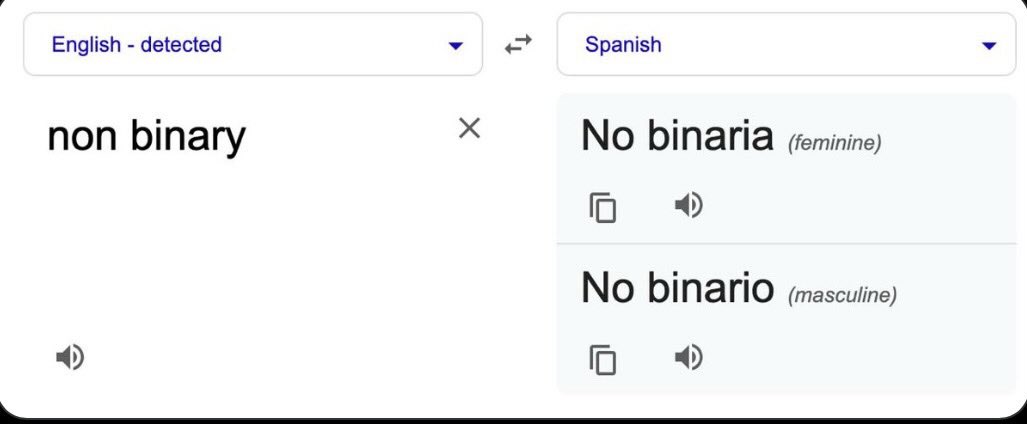Play audio for "No binario"
The image size is (1027, 424).
click(688, 357)
